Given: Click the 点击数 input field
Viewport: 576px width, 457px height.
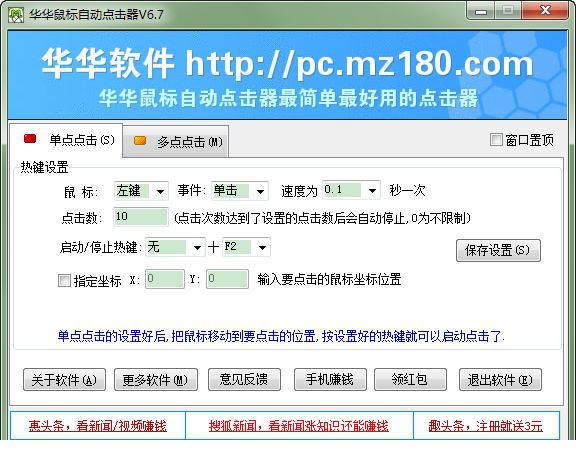Looking at the screenshot, I should 141,217.
